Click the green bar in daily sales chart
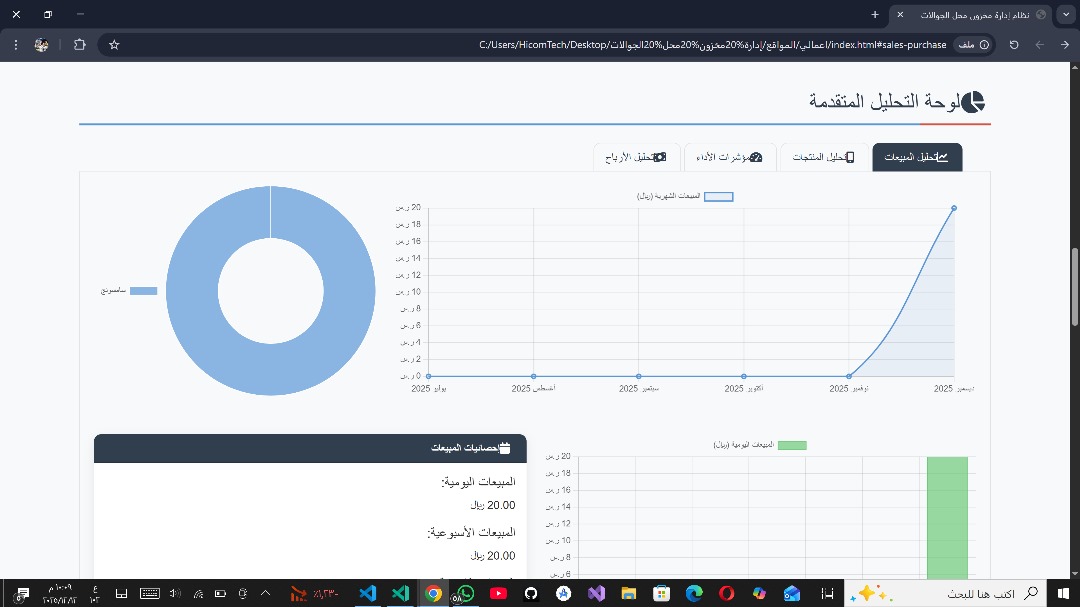This screenshot has width=1080, height=607. pyautogui.click(x=947, y=517)
